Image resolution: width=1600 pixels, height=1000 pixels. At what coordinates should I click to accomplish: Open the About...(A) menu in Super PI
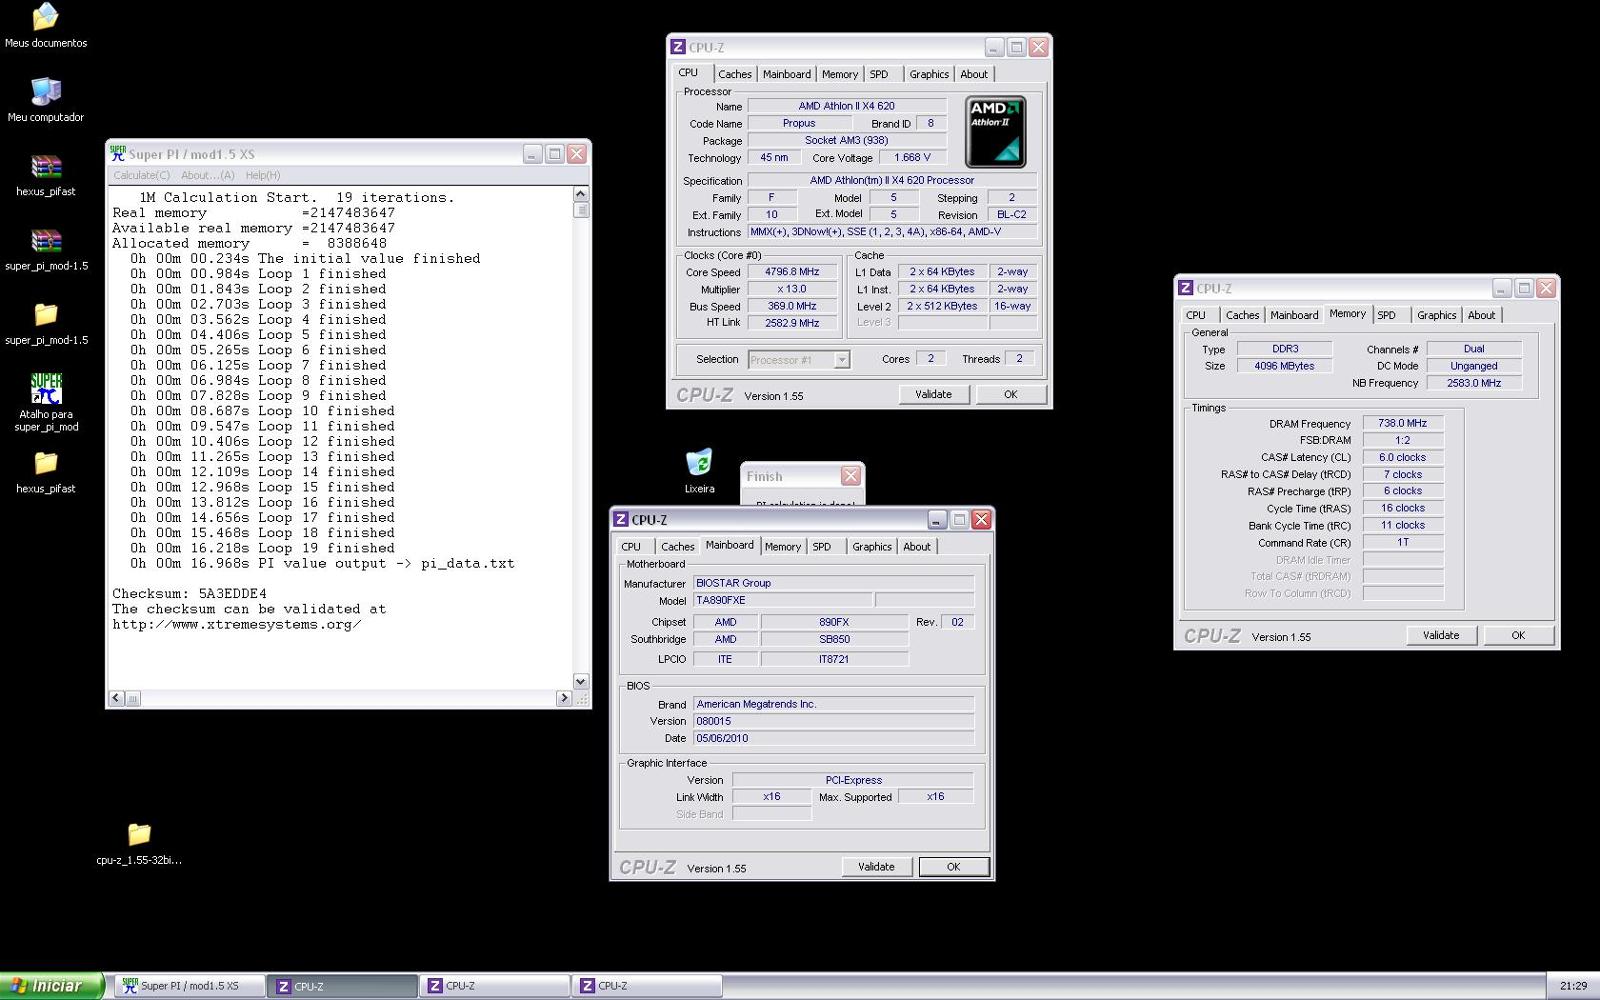208,175
